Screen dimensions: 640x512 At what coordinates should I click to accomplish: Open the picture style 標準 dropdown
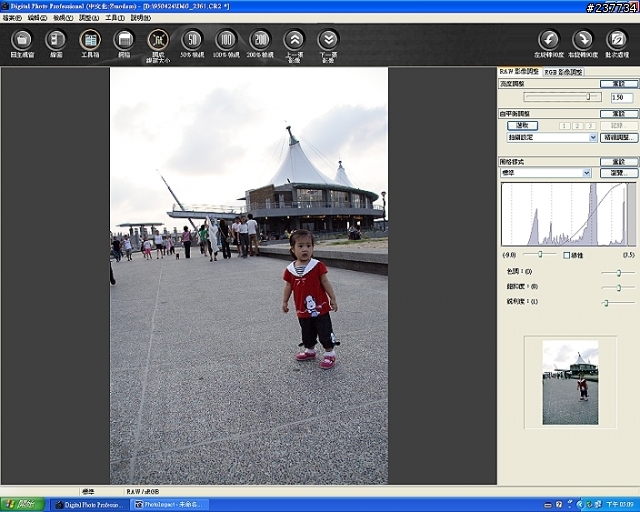(546, 173)
